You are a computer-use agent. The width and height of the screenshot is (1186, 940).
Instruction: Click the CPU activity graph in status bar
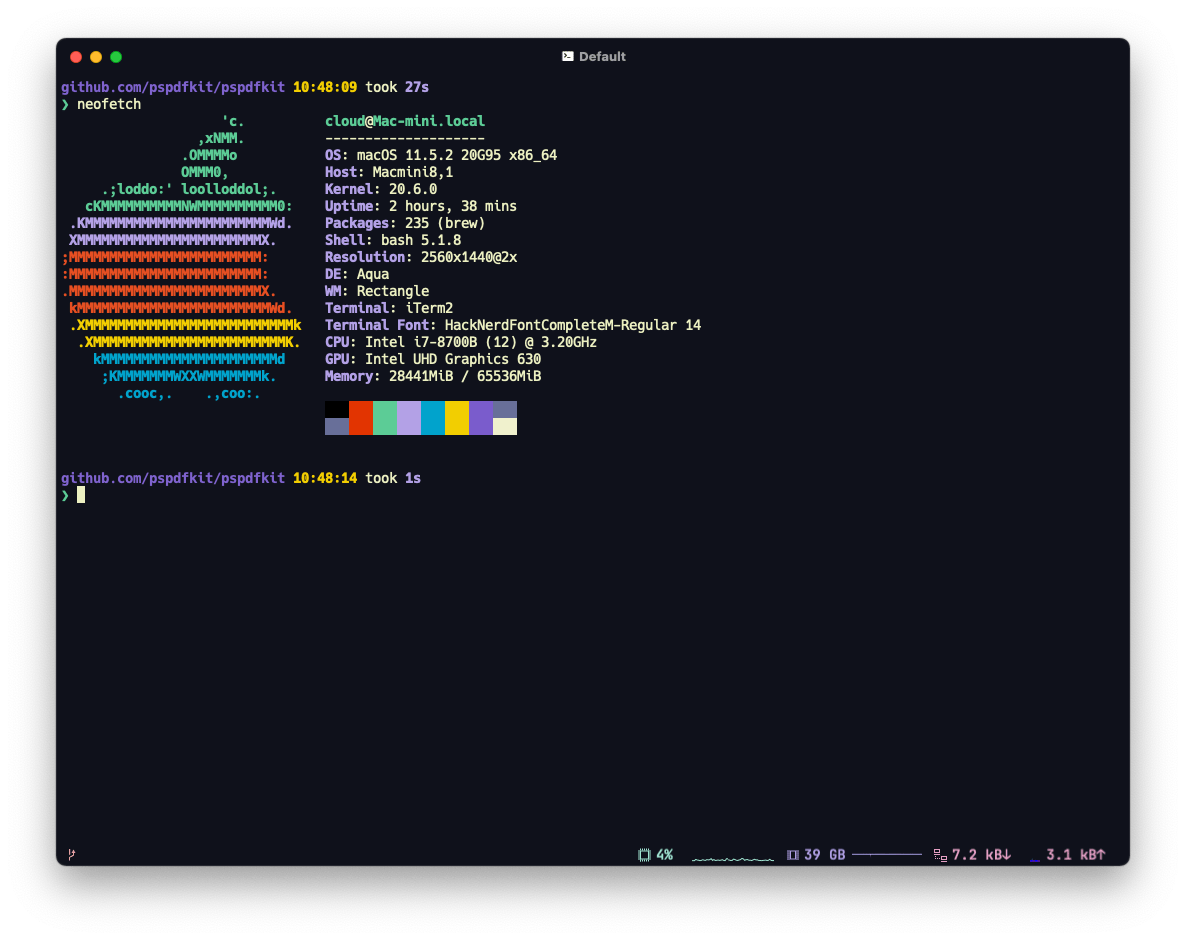pyautogui.click(x=733, y=857)
